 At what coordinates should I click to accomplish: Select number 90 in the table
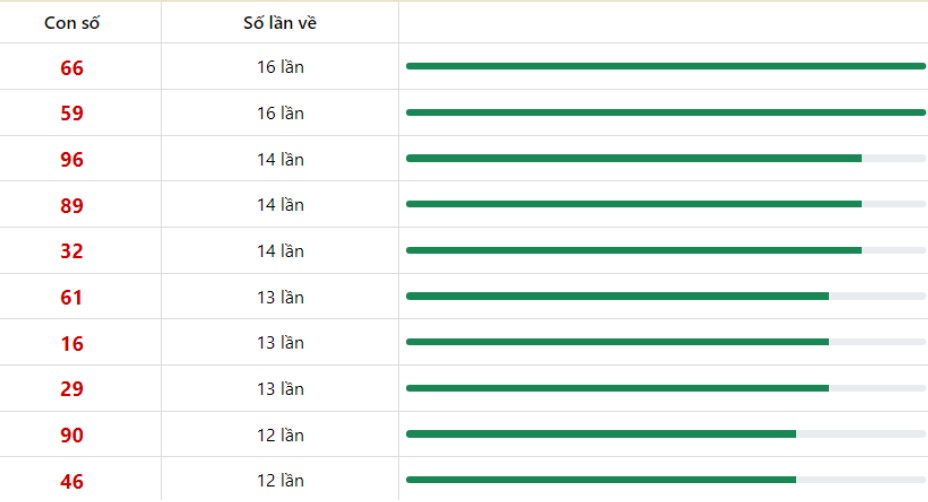click(72, 435)
